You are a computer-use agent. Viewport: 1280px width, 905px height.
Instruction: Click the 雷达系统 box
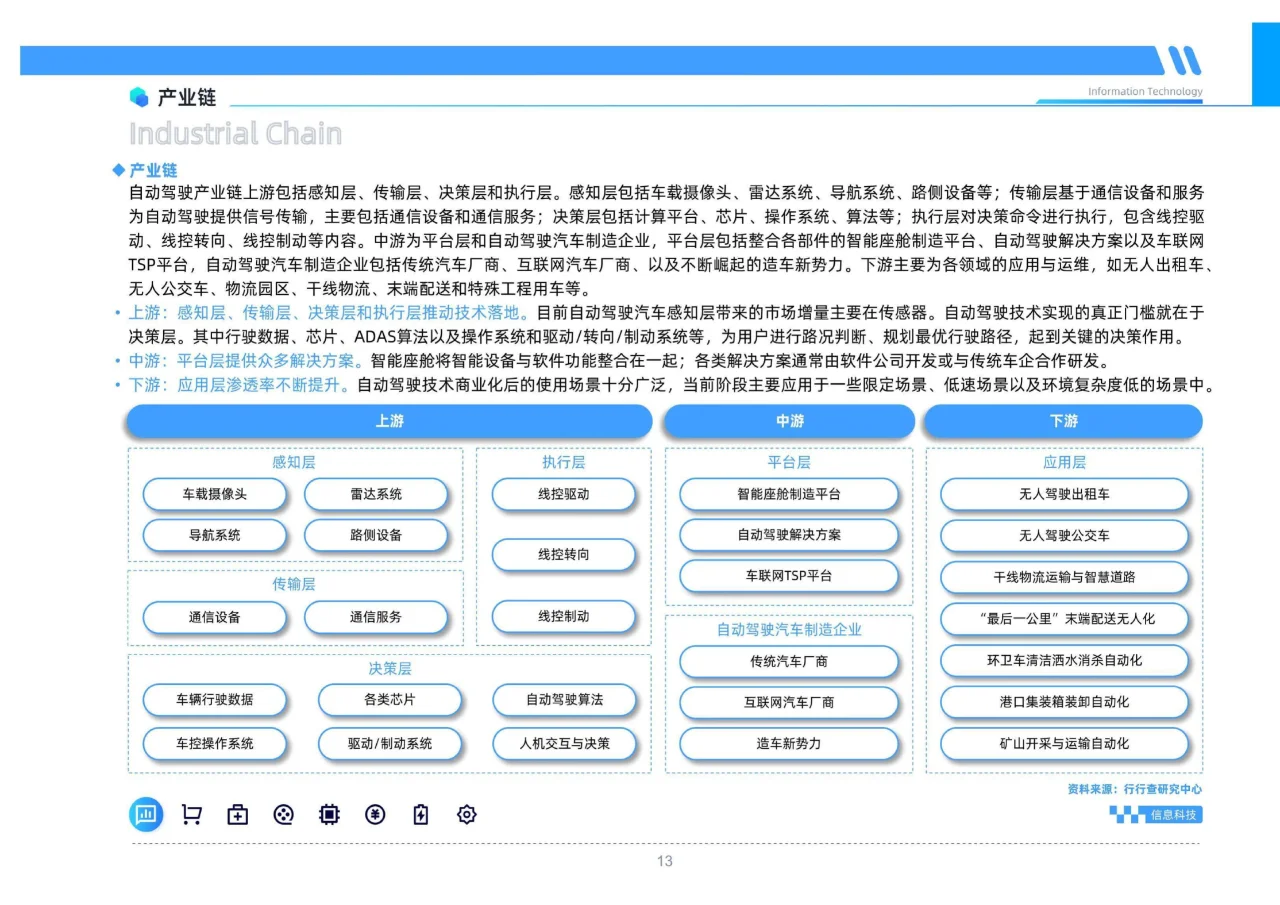[376, 494]
